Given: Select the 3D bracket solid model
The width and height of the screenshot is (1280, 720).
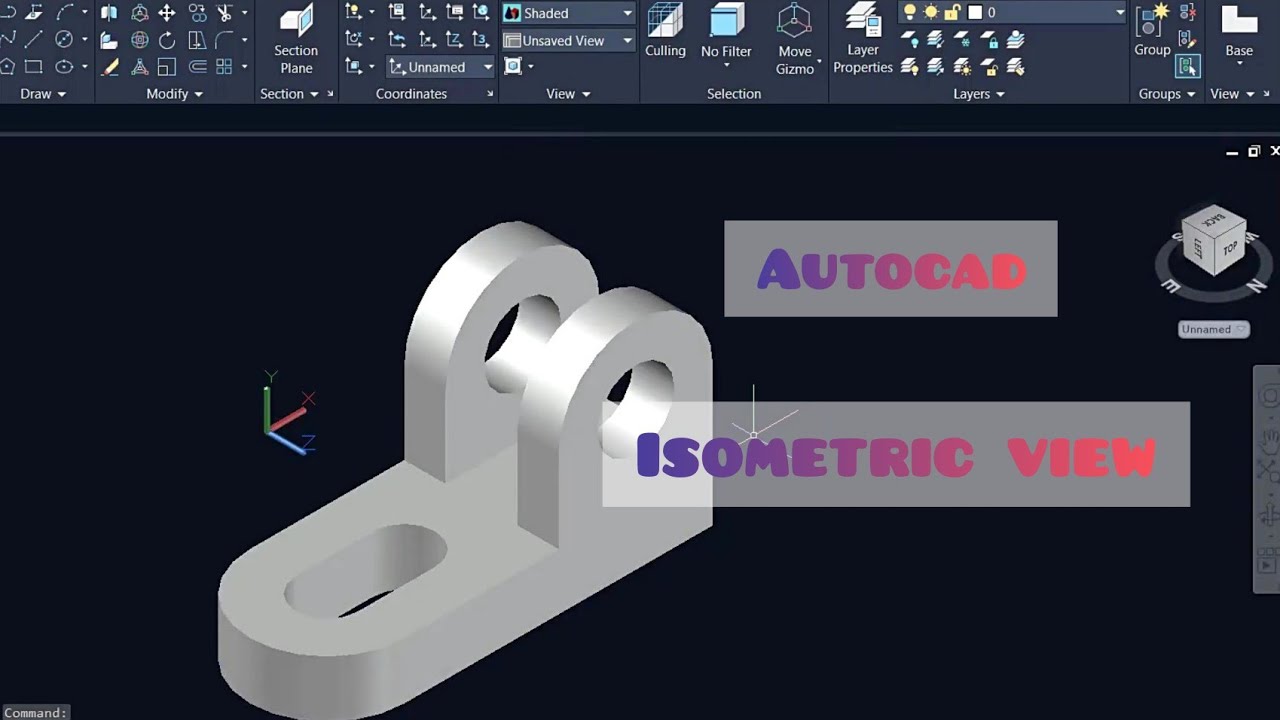Looking at the screenshot, I should click(x=465, y=470).
